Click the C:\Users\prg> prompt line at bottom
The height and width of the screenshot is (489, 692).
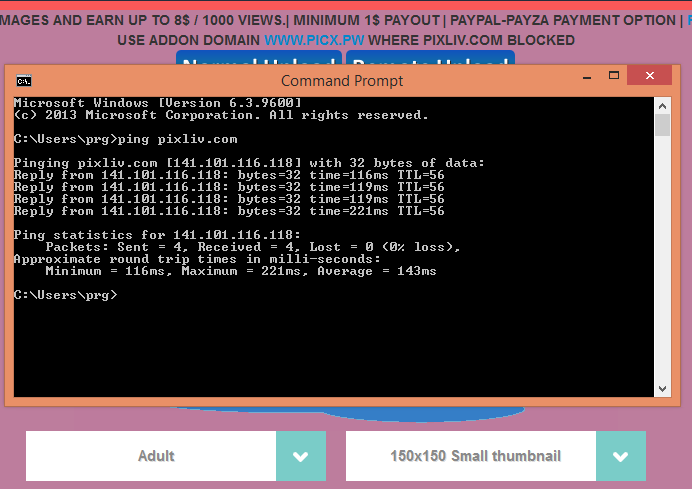pos(66,295)
